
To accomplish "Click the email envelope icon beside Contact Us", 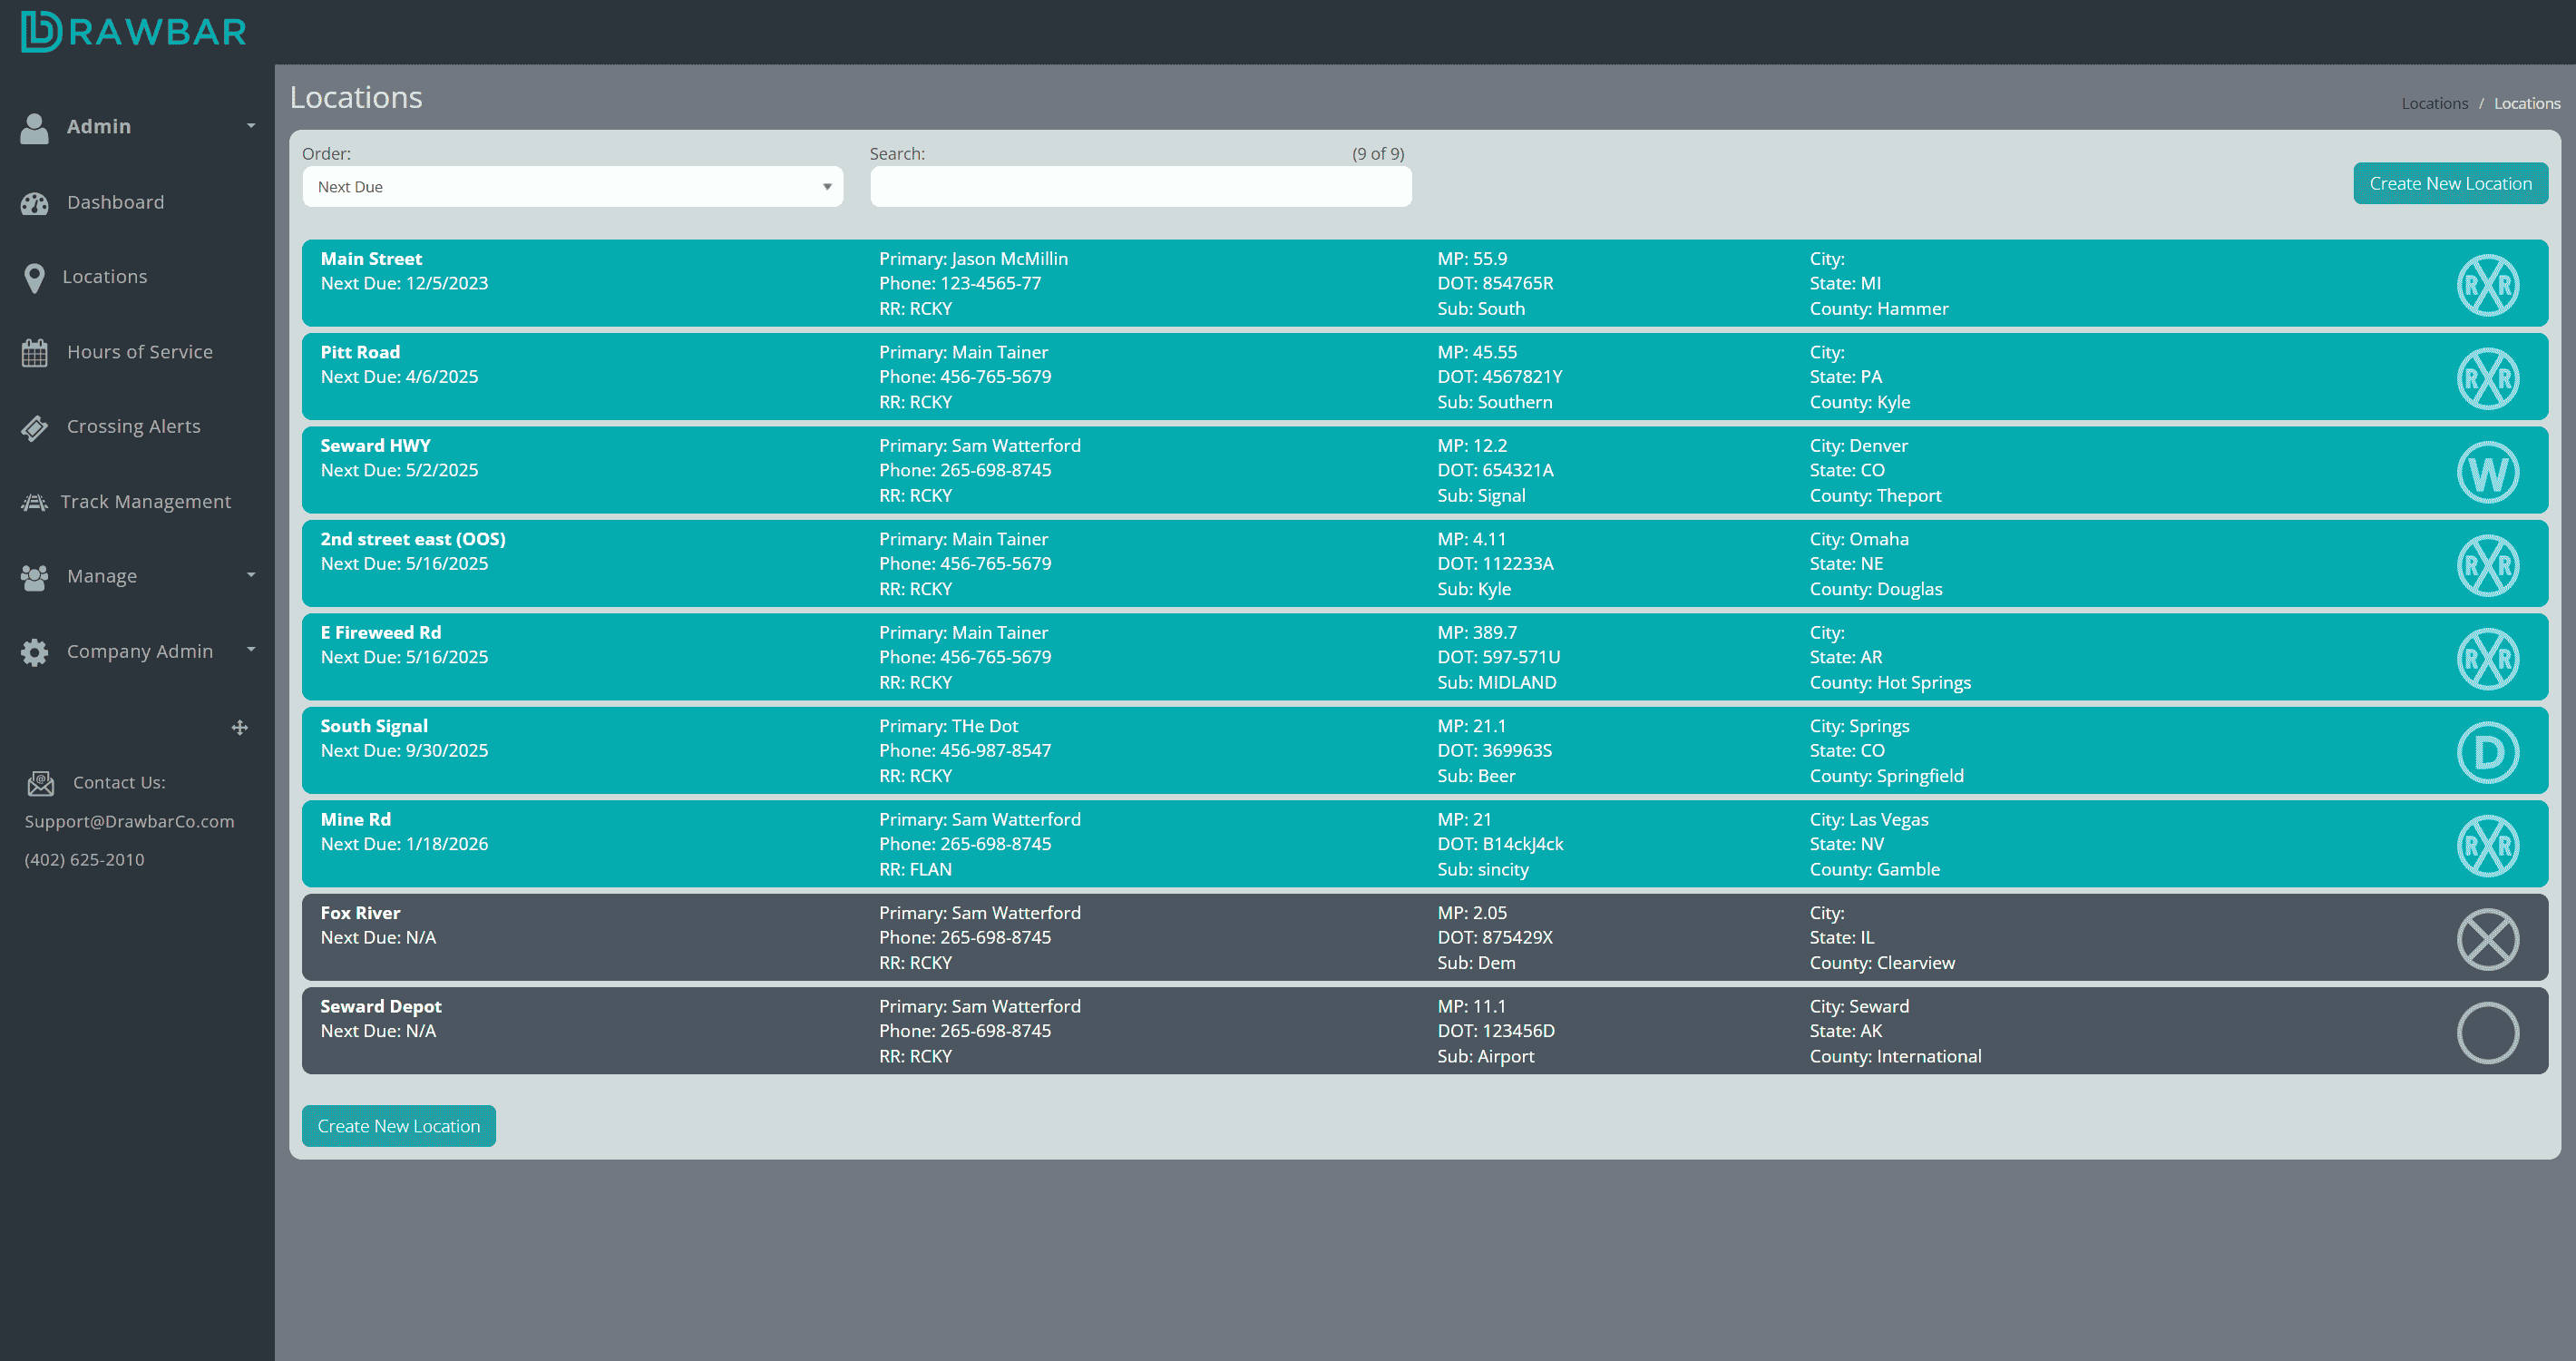I will 40,783.
